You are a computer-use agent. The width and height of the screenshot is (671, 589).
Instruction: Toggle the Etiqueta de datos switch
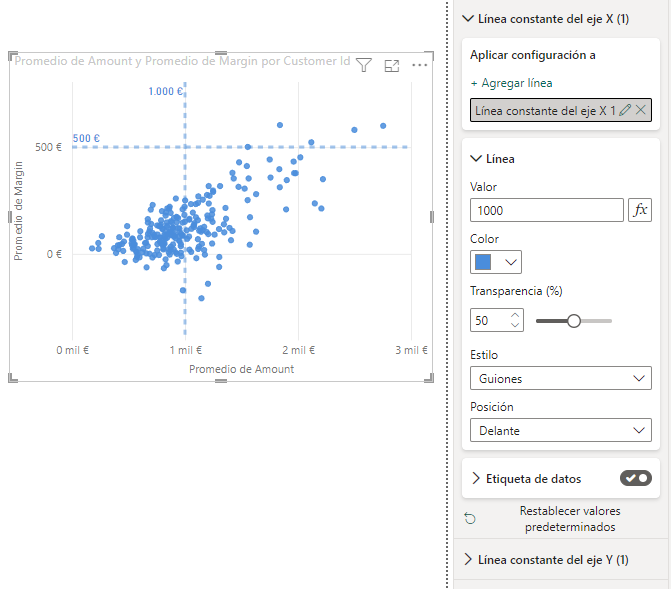click(x=635, y=478)
